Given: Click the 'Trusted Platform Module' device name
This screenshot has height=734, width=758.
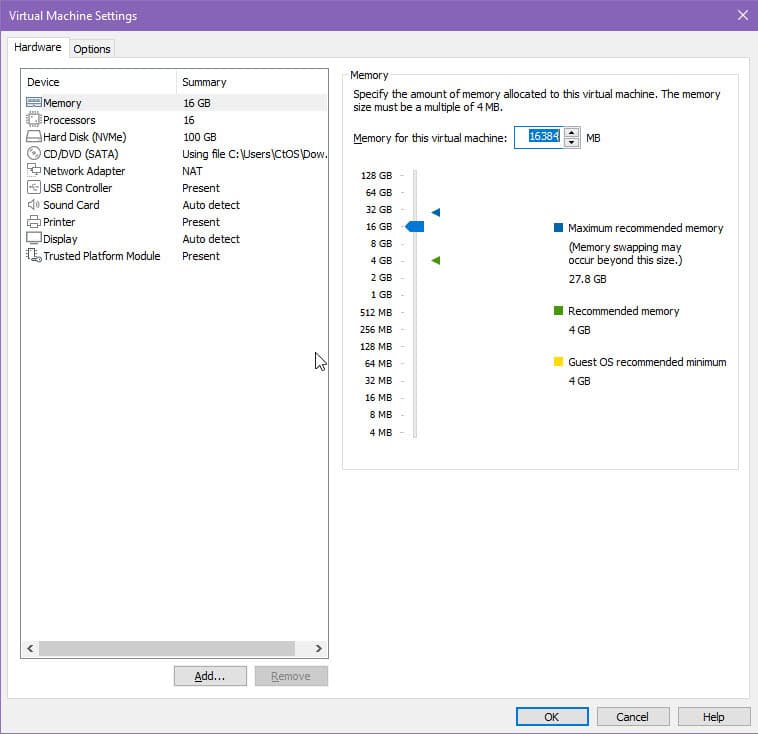Looking at the screenshot, I should point(102,256).
